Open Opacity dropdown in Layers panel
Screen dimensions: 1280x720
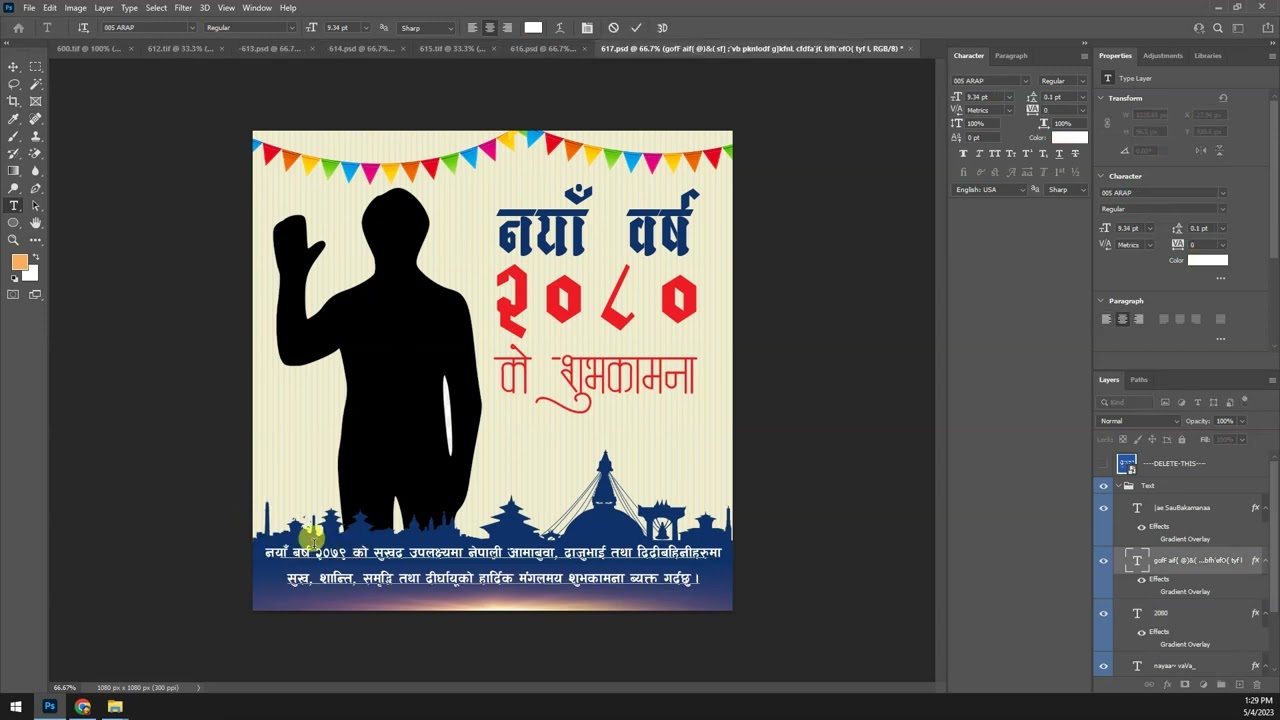point(1242,421)
